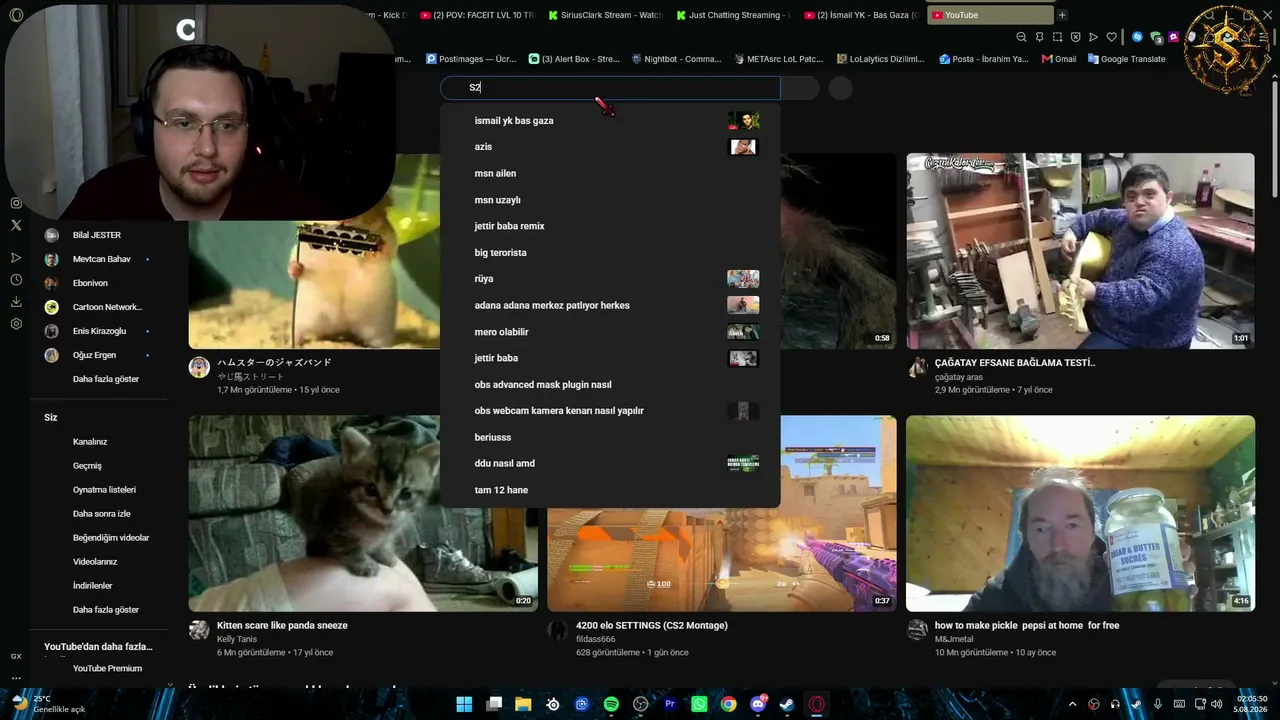Show hidden system tray icons
The width and height of the screenshot is (1280, 720).
click(1072, 704)
